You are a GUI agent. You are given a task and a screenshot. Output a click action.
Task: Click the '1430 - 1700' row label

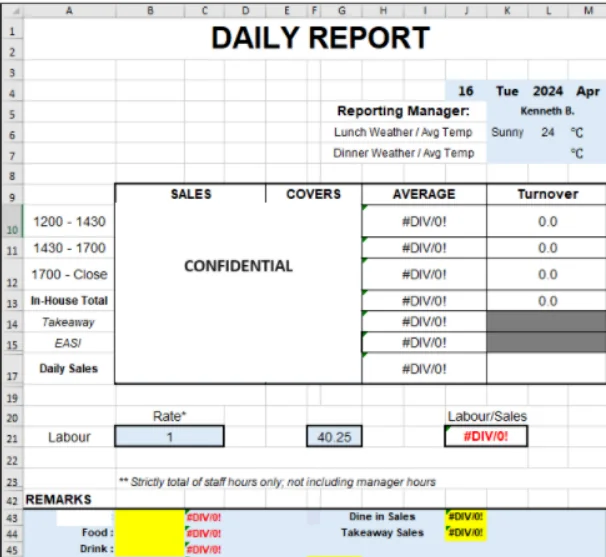coord(69,248)
